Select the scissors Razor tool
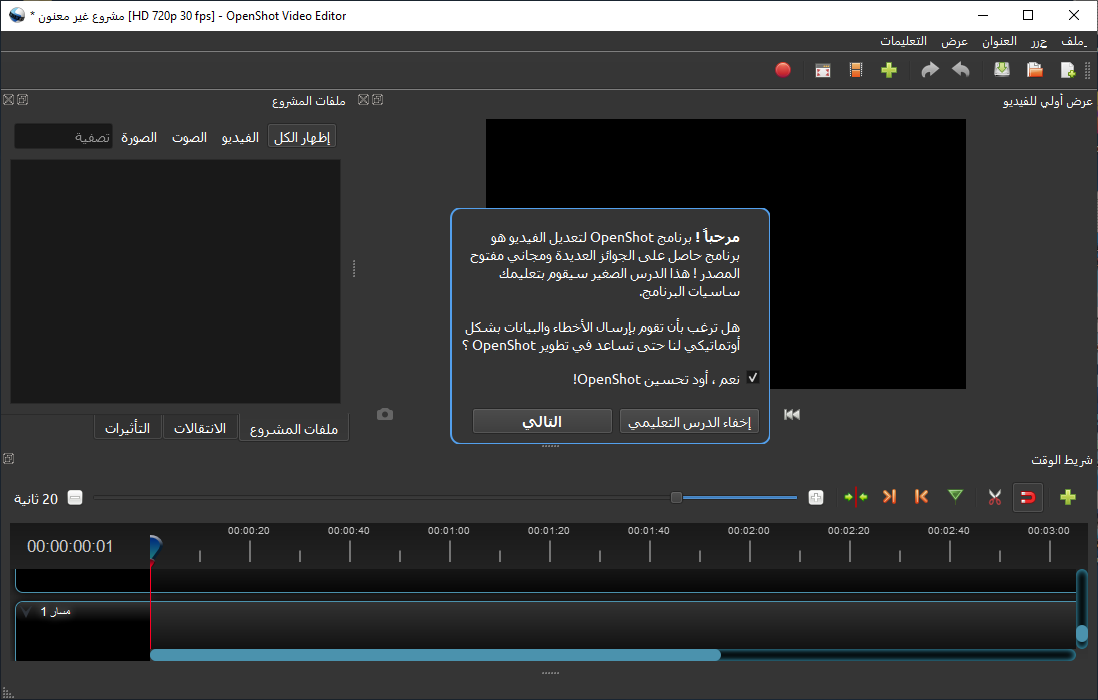Screen dimensions: 1098x700 click(994, 497)
